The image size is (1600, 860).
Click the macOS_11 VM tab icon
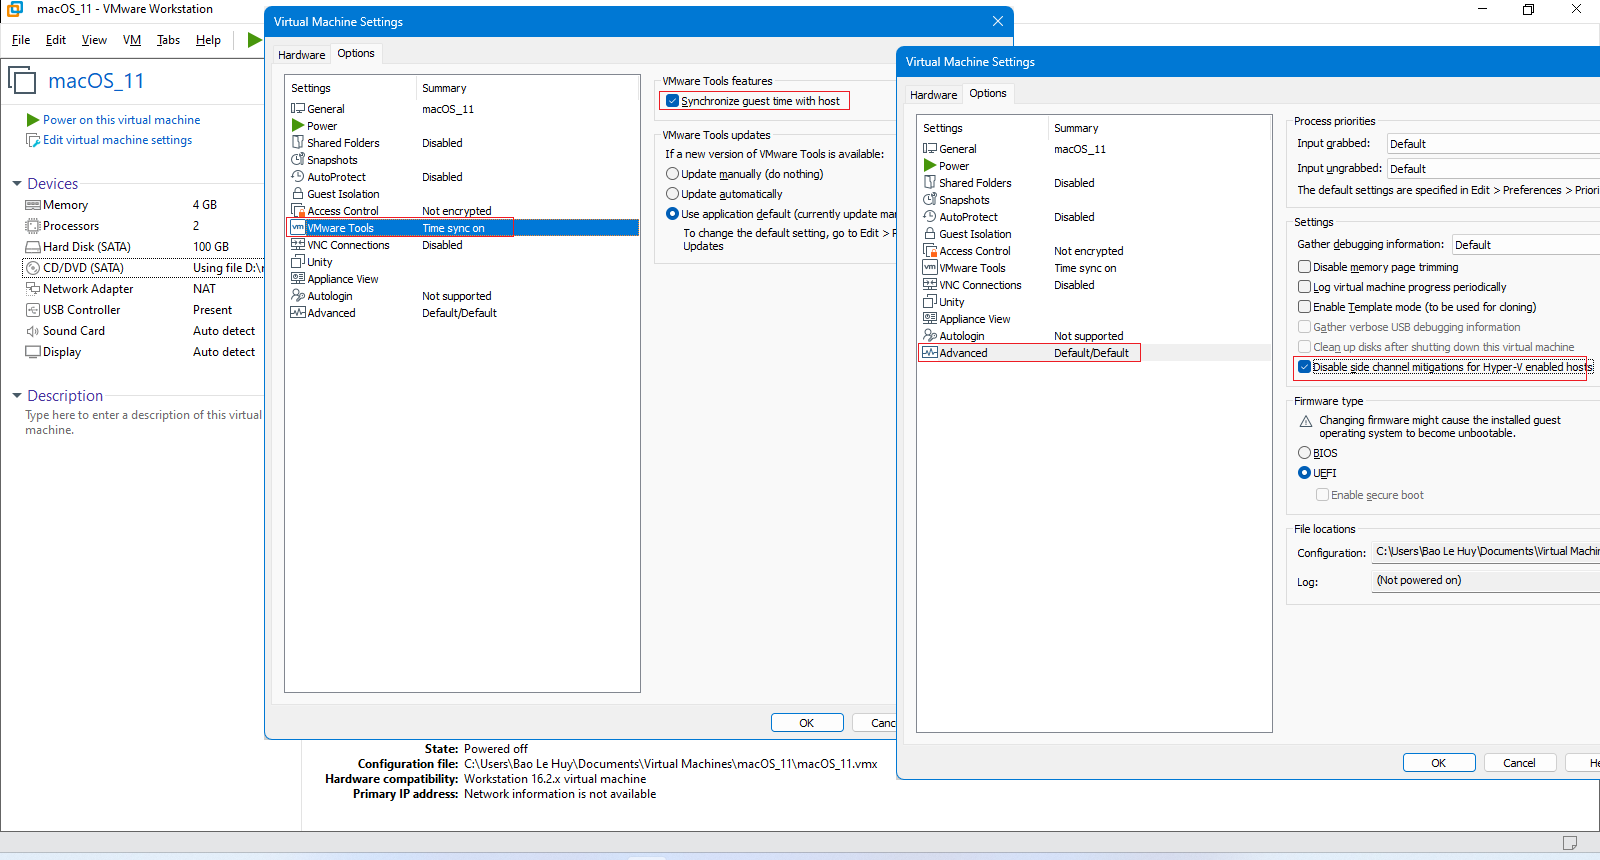point(22,80)
